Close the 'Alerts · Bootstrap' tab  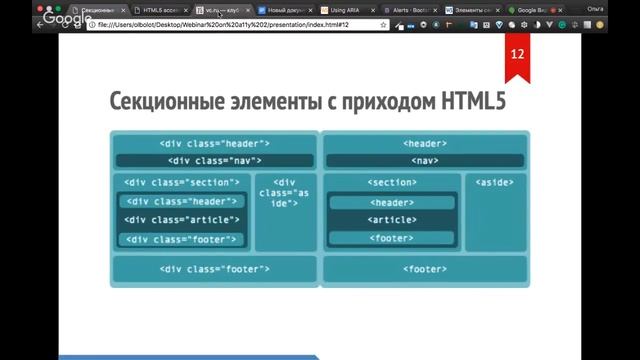435,10
